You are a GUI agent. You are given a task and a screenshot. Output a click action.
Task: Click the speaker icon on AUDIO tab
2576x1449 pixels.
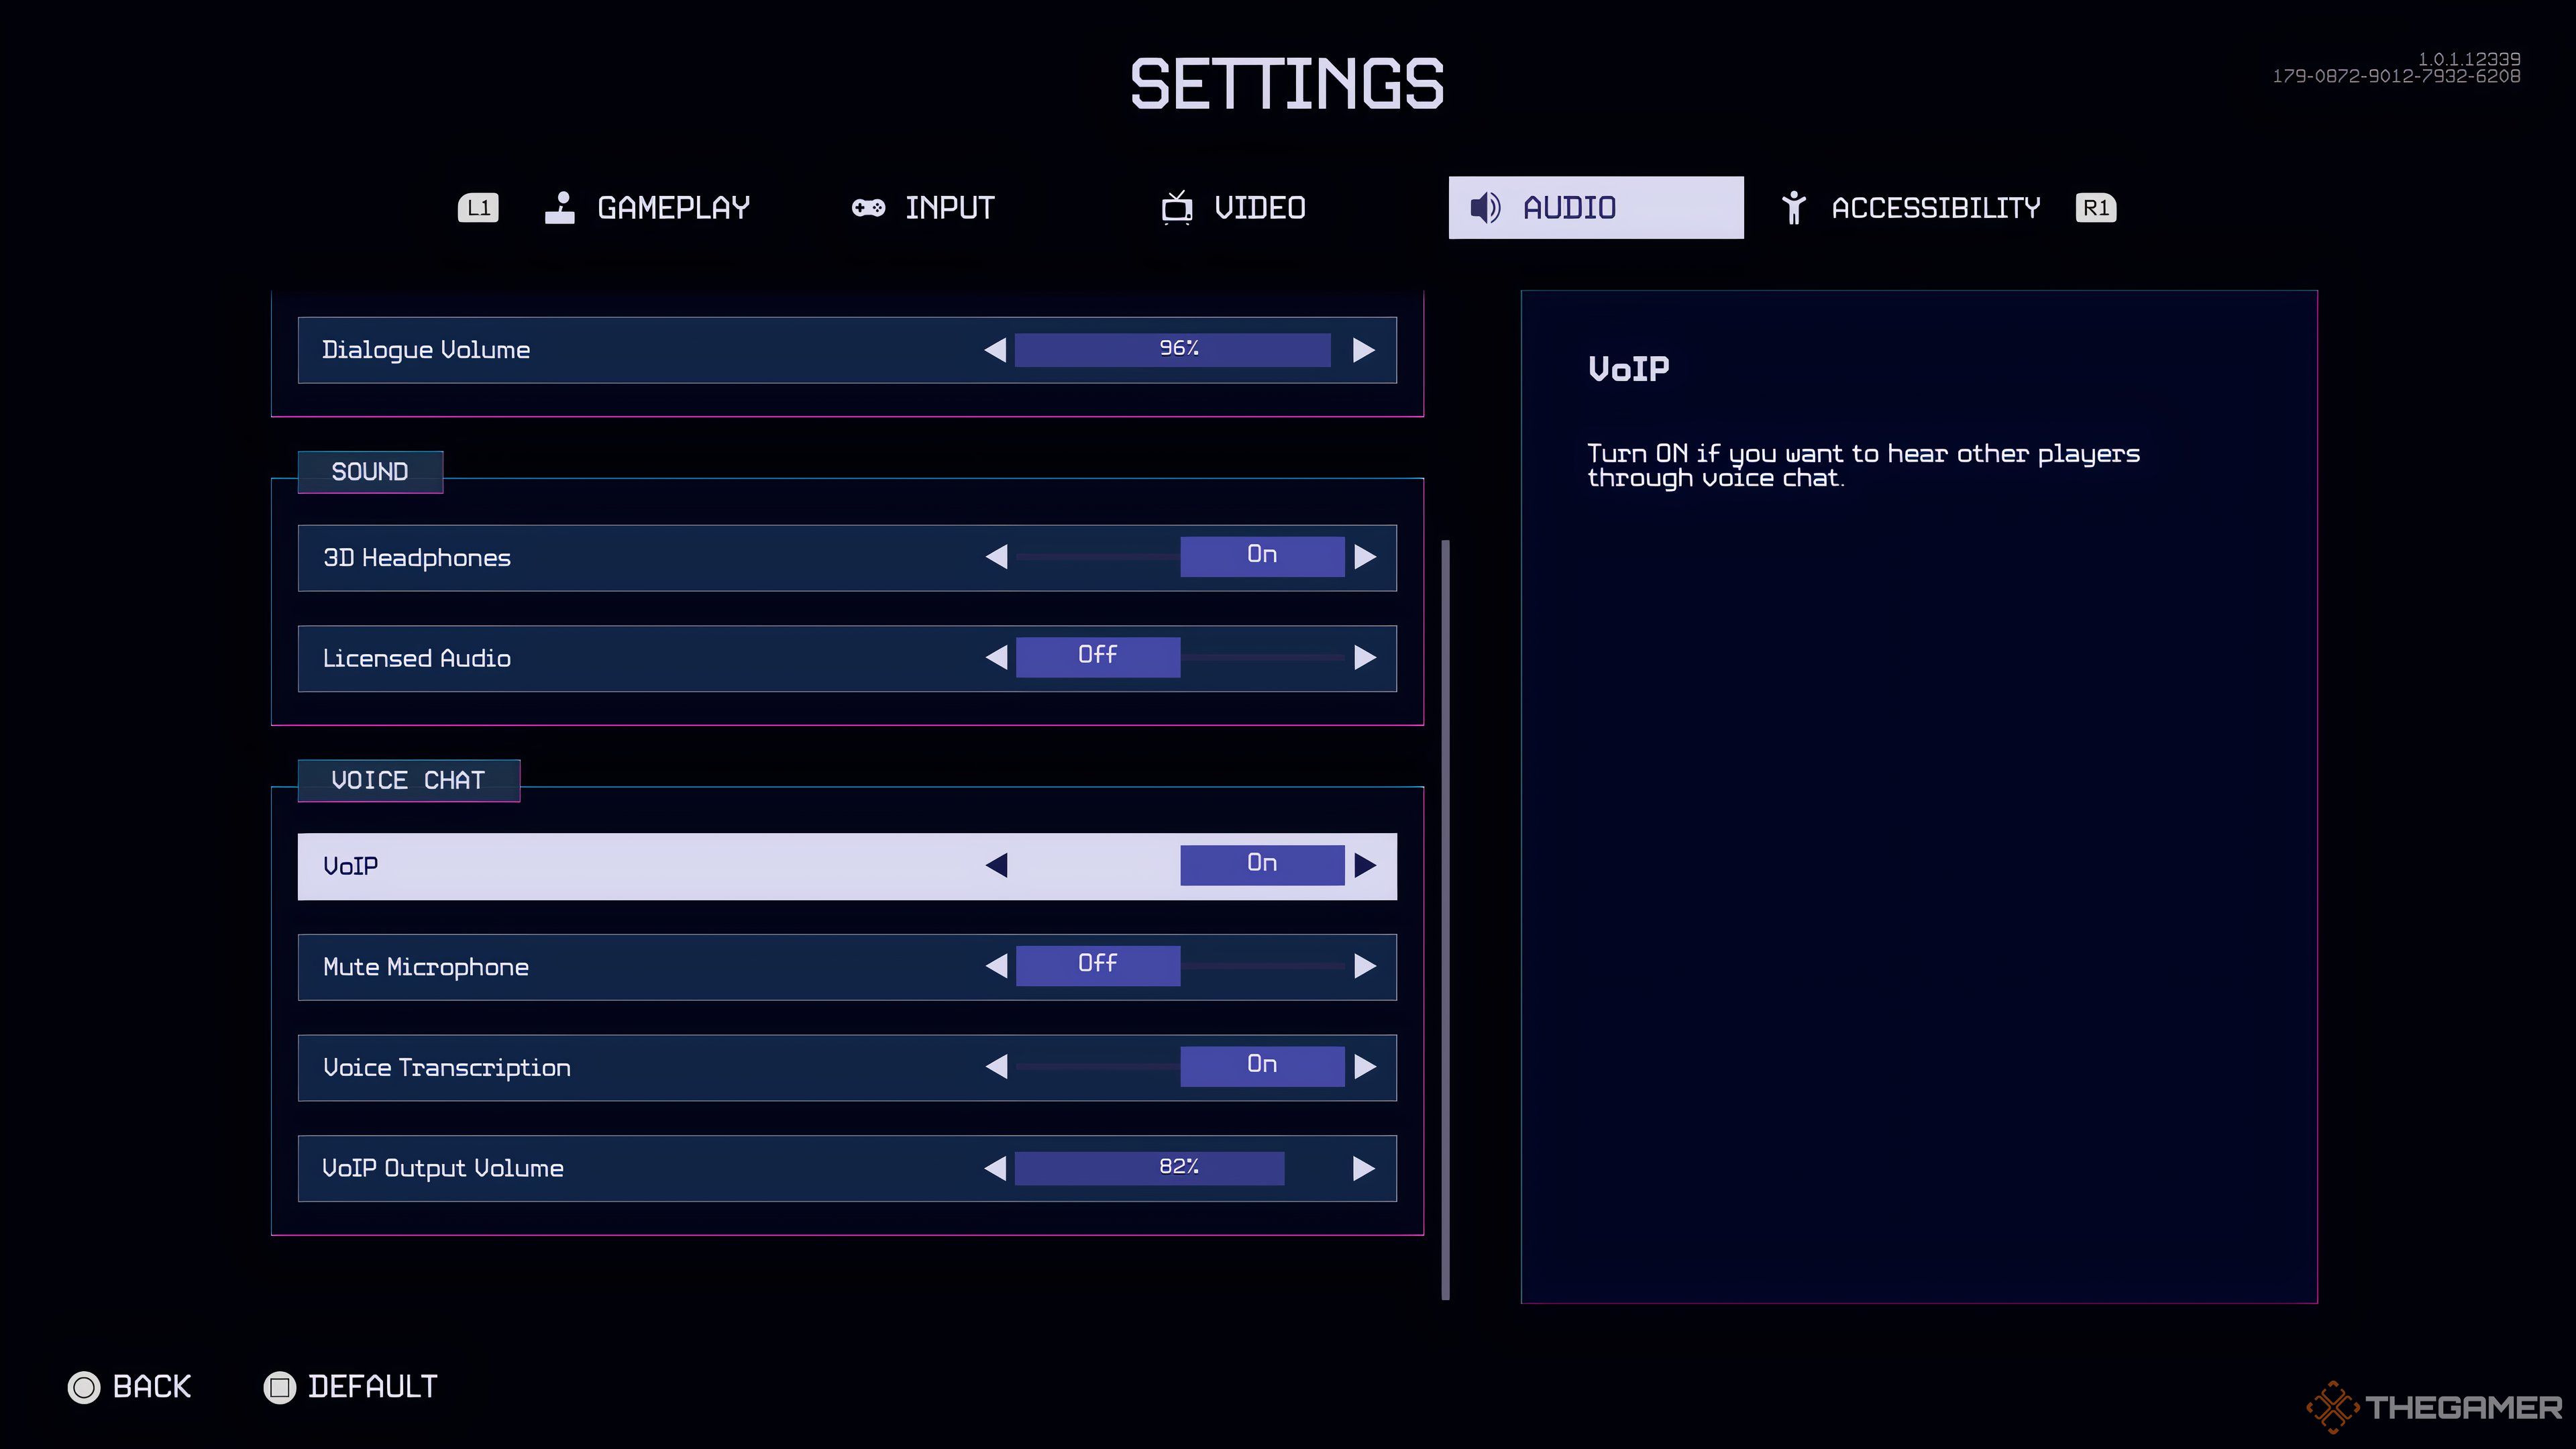1485,207
